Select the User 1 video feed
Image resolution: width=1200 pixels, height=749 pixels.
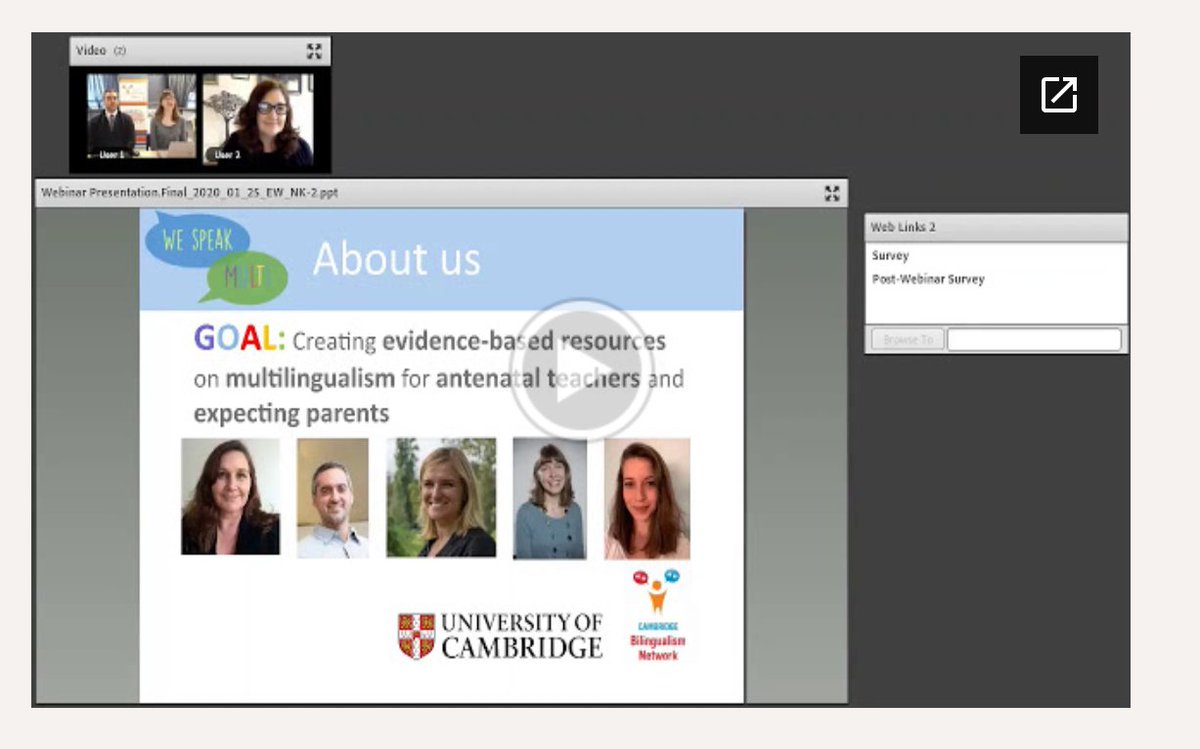point(141,117)
